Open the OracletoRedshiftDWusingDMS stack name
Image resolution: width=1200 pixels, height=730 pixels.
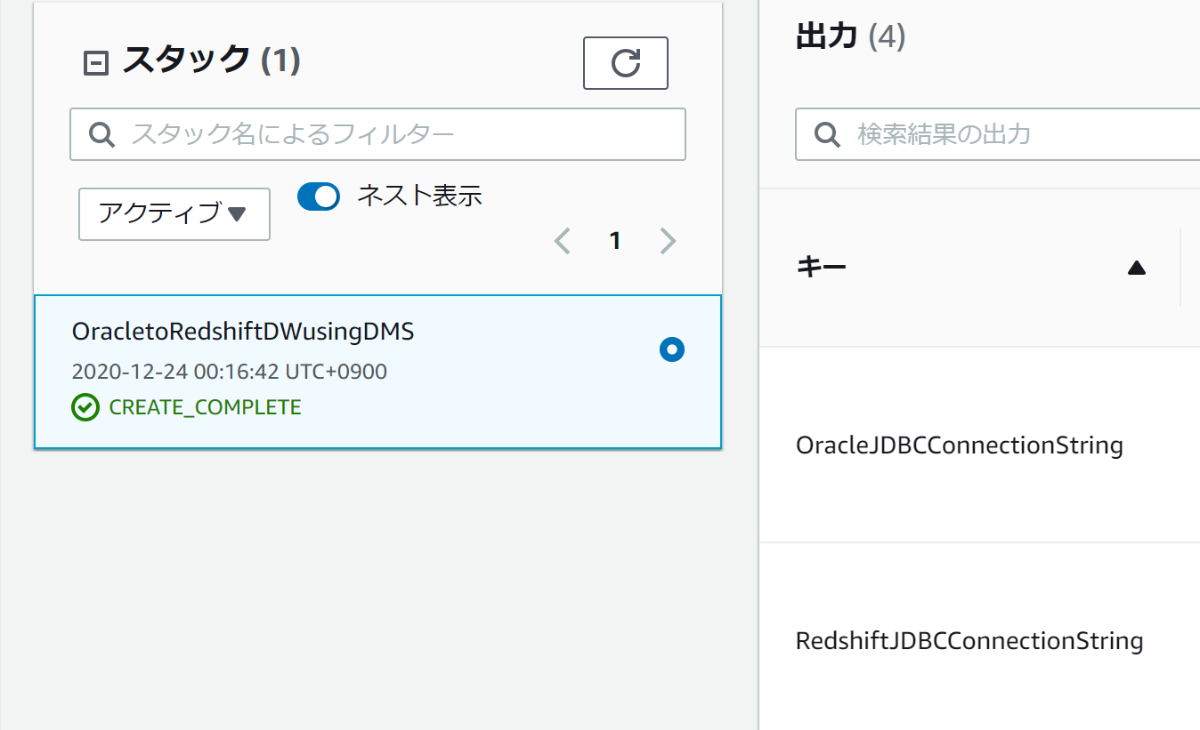(x=243, y=333)
